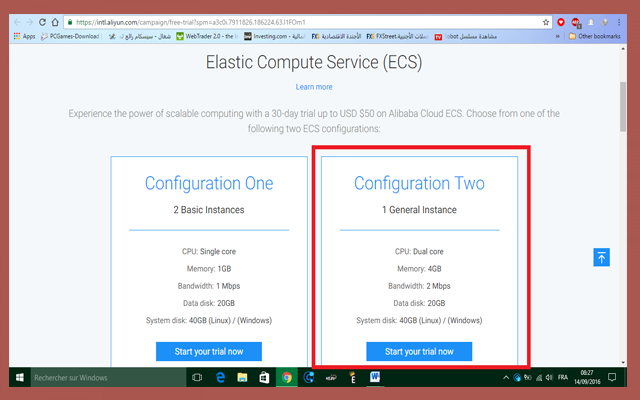Launch Microsoft Edge from the taskbar
640x400 pixels.
pos(220,378)
